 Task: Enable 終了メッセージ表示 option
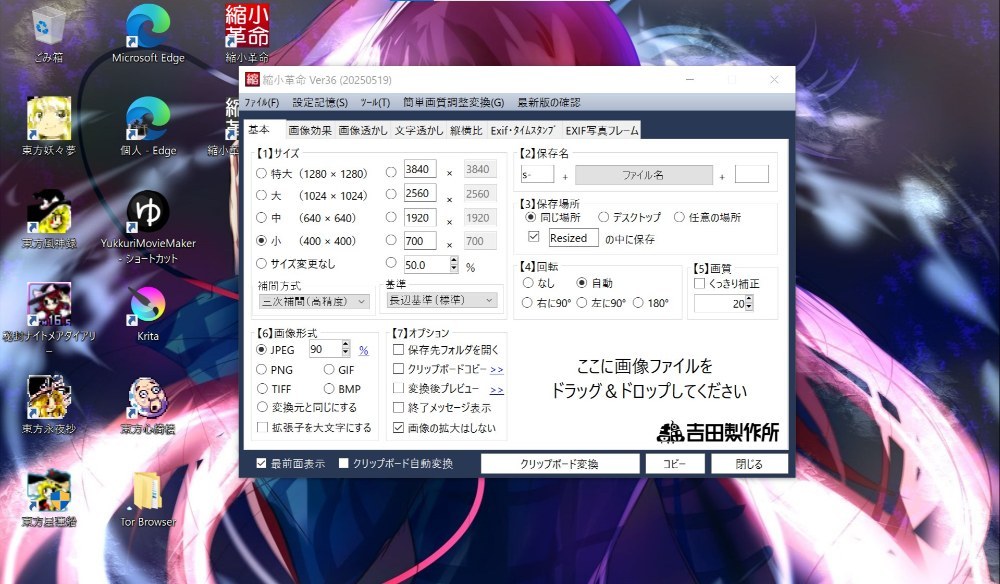(x=399, y=407)
